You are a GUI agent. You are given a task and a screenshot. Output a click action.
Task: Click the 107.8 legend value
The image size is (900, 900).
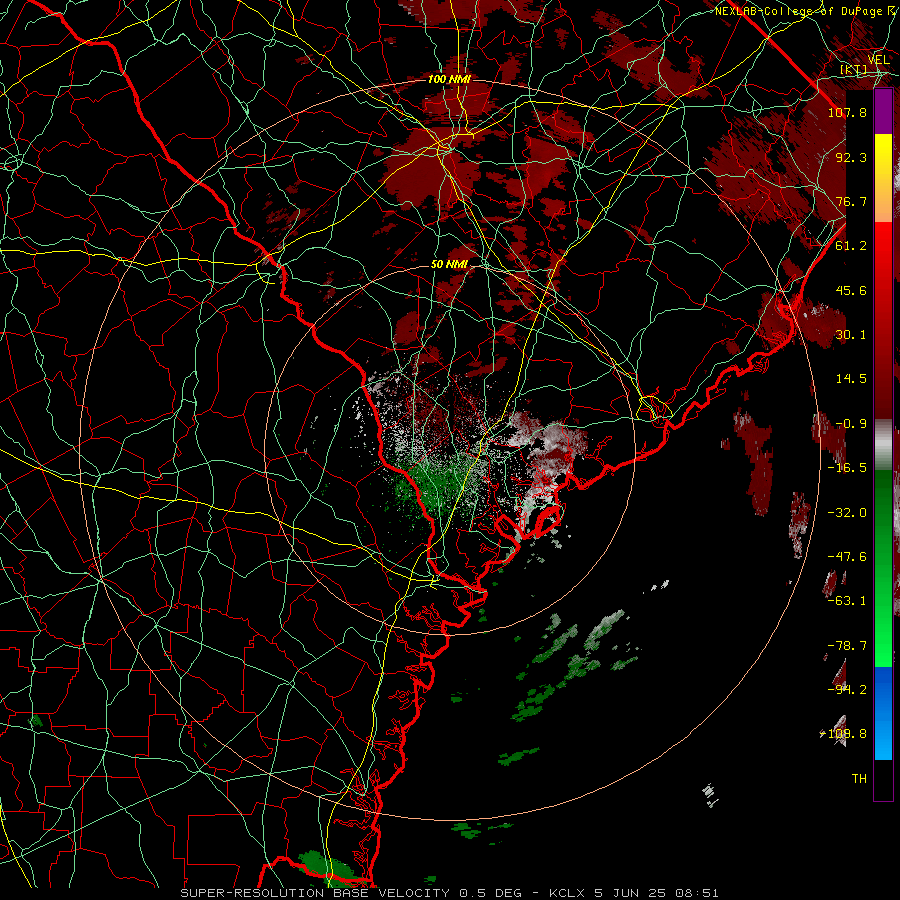[x=847, y=112]
